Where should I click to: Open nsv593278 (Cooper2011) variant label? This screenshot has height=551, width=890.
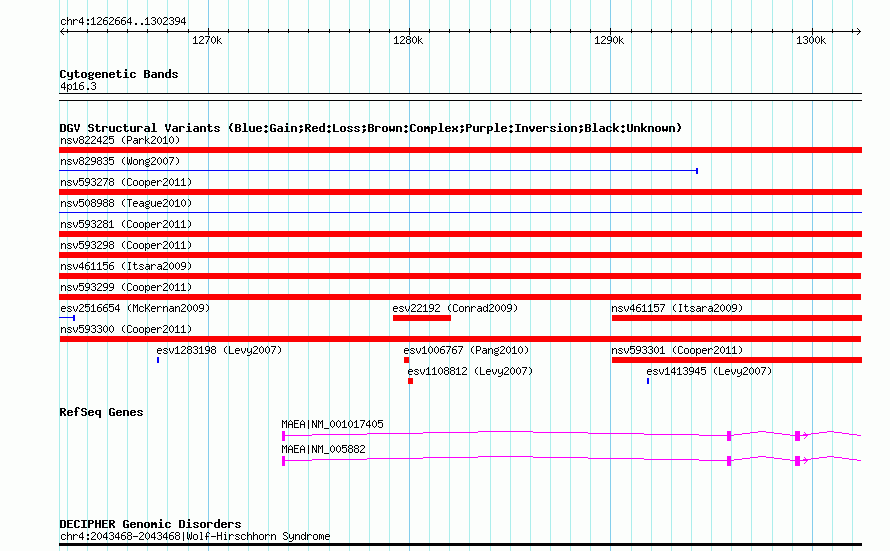pos(126,182)
